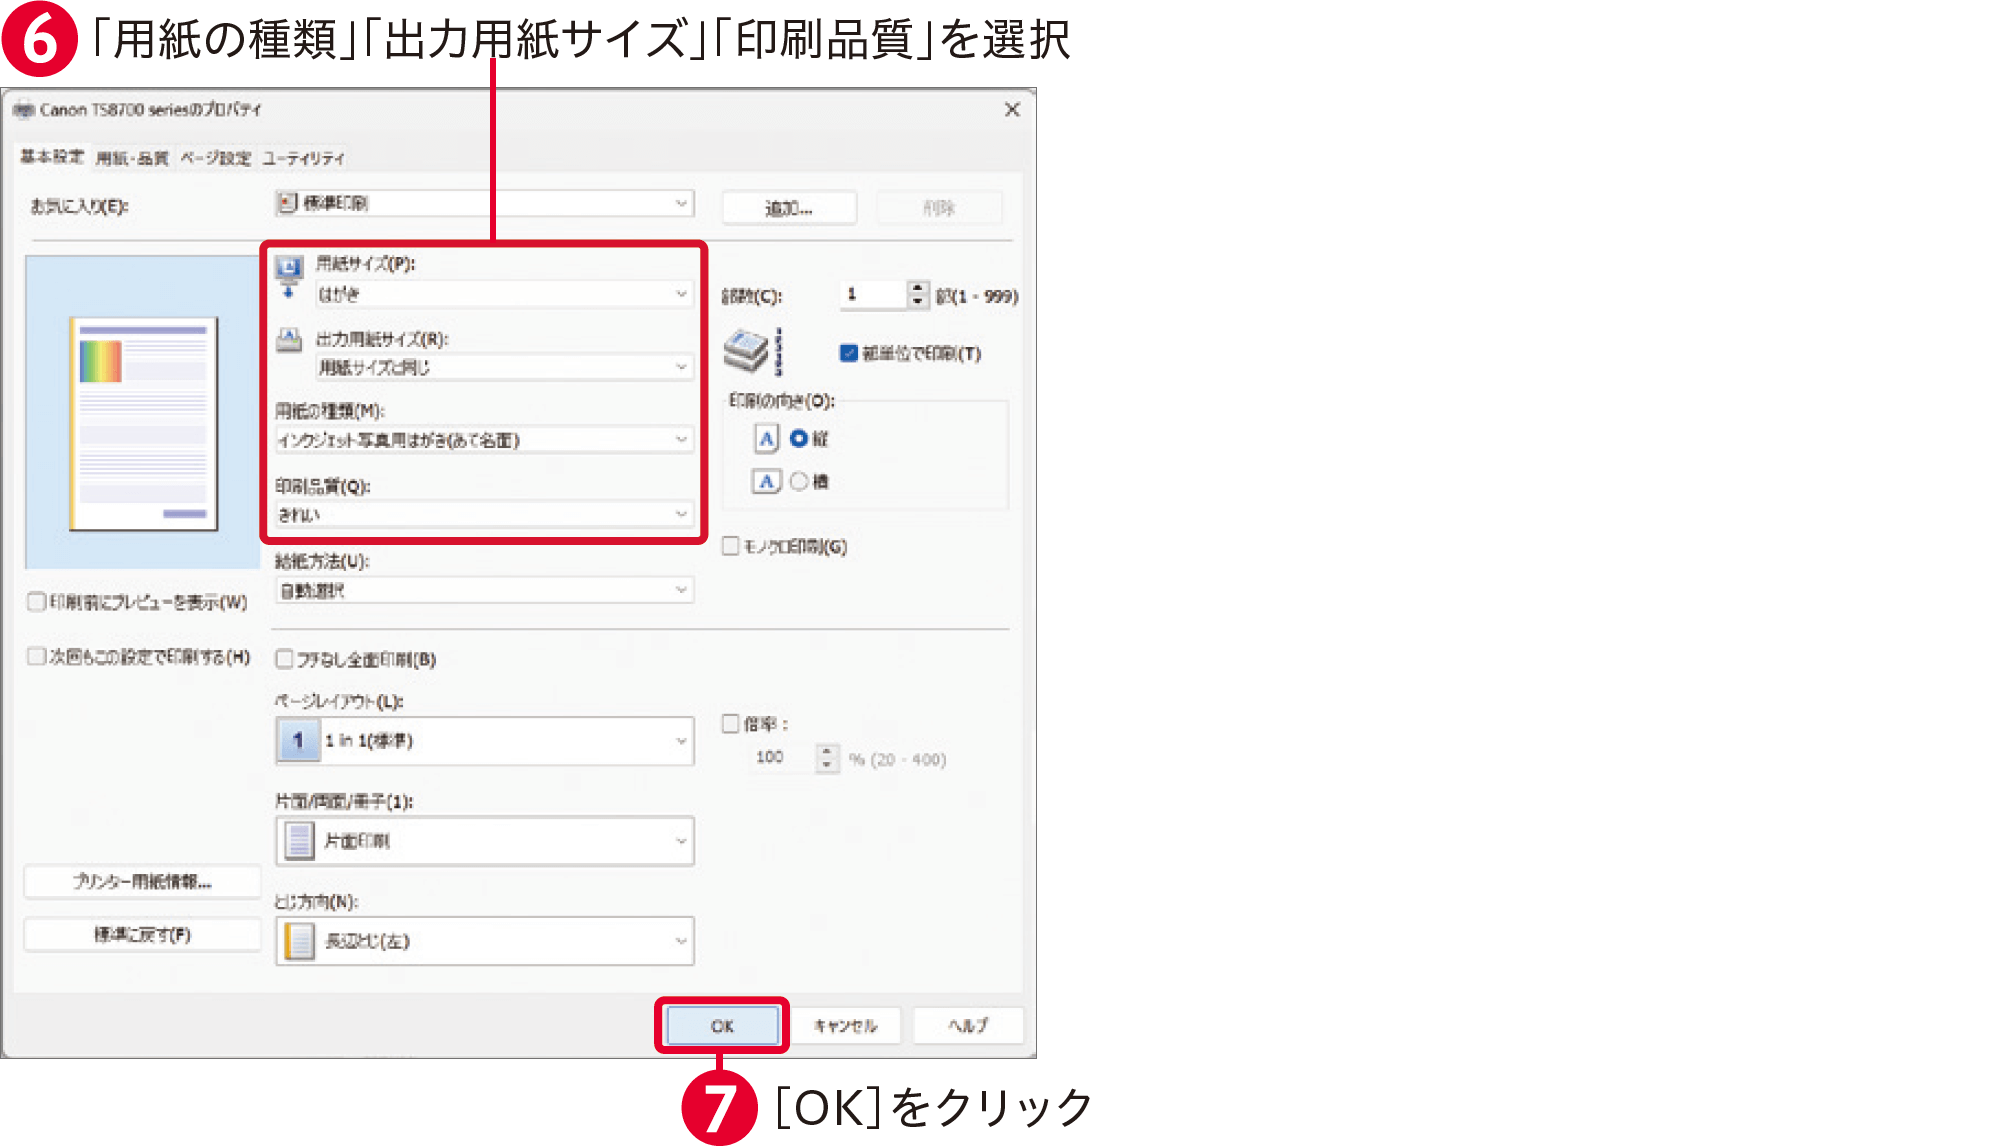Toggle 部単位で印刷 collate checkbox
Image resolution: width=2000 pixels, height=1146 pixels.
click(848, 353)
